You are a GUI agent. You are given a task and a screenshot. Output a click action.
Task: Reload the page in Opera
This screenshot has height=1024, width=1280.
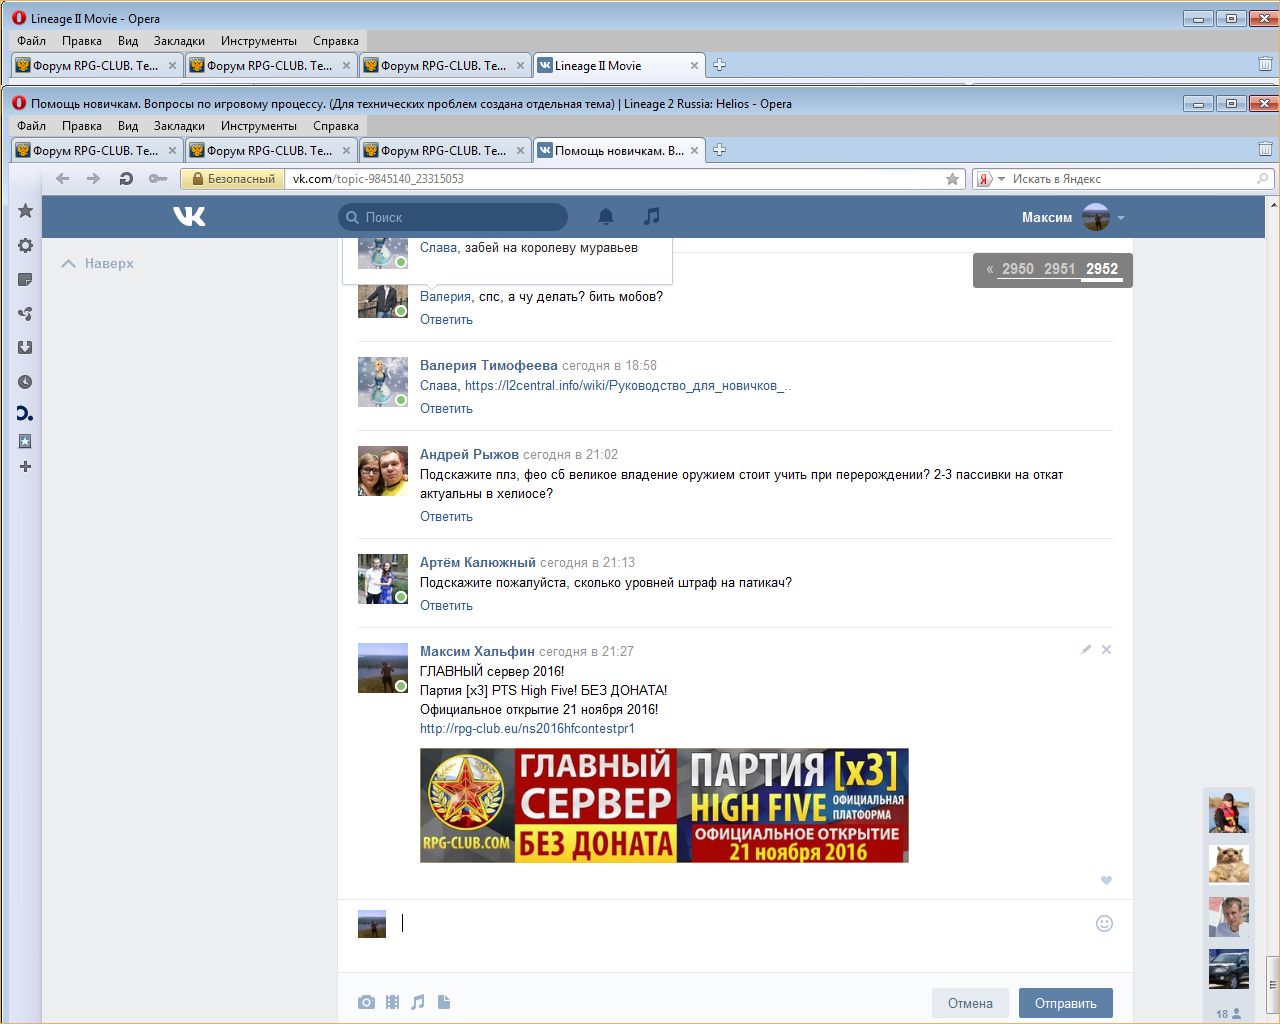click(126, 179)
